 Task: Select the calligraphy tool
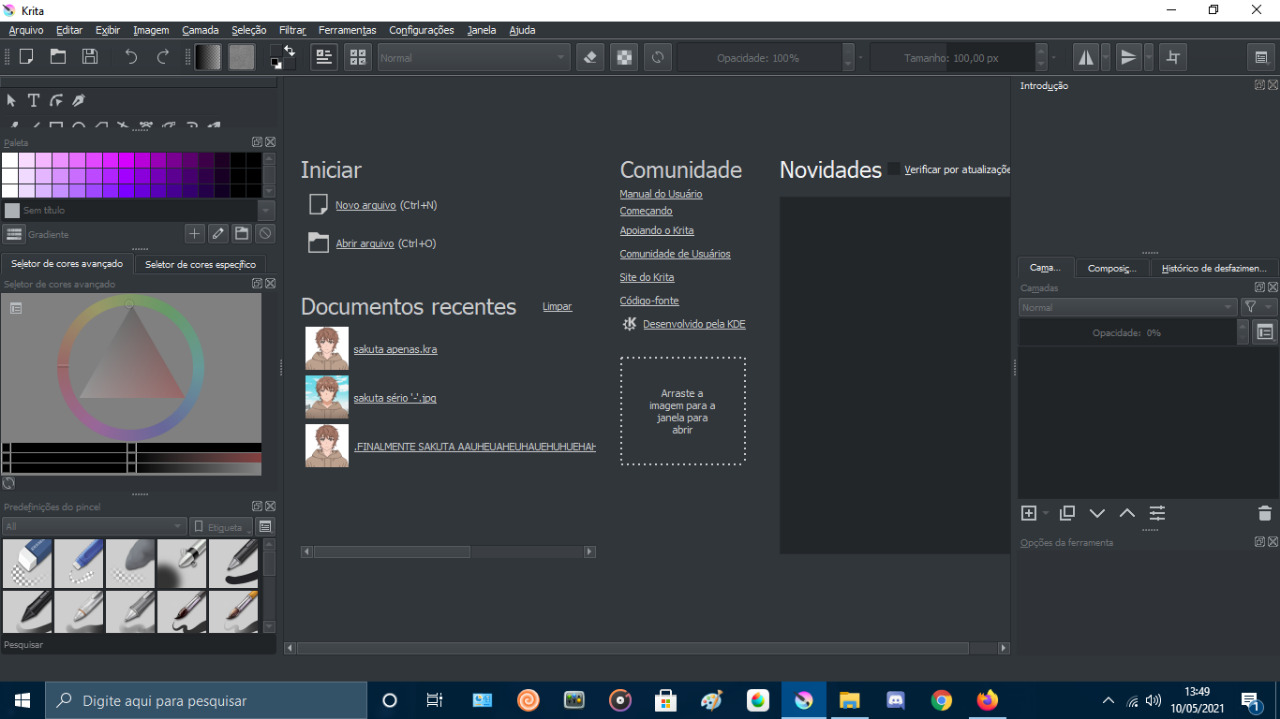click(x=78, y=100)
